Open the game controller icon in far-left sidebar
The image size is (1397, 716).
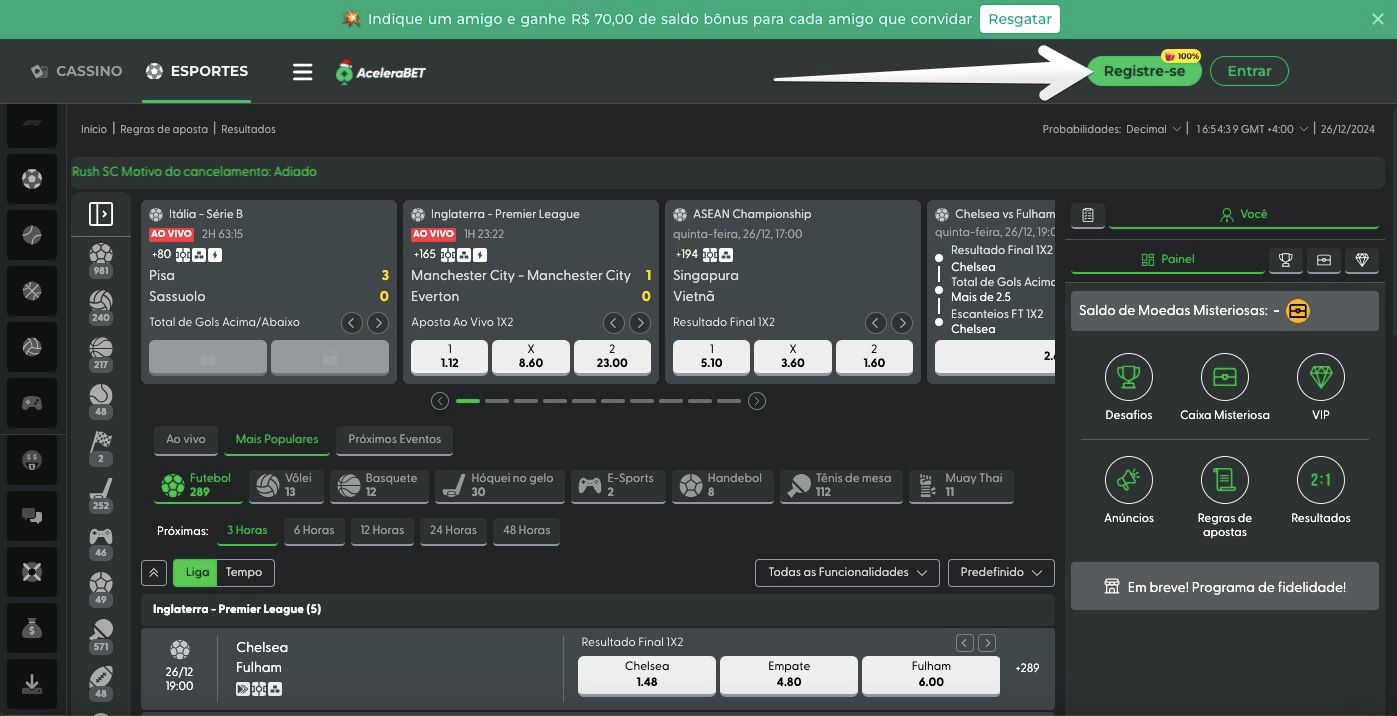32,404
